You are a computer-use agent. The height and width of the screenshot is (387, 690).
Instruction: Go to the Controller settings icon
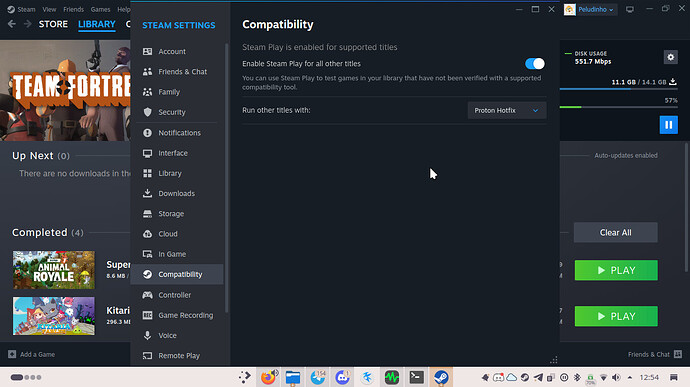pos(147,295)
